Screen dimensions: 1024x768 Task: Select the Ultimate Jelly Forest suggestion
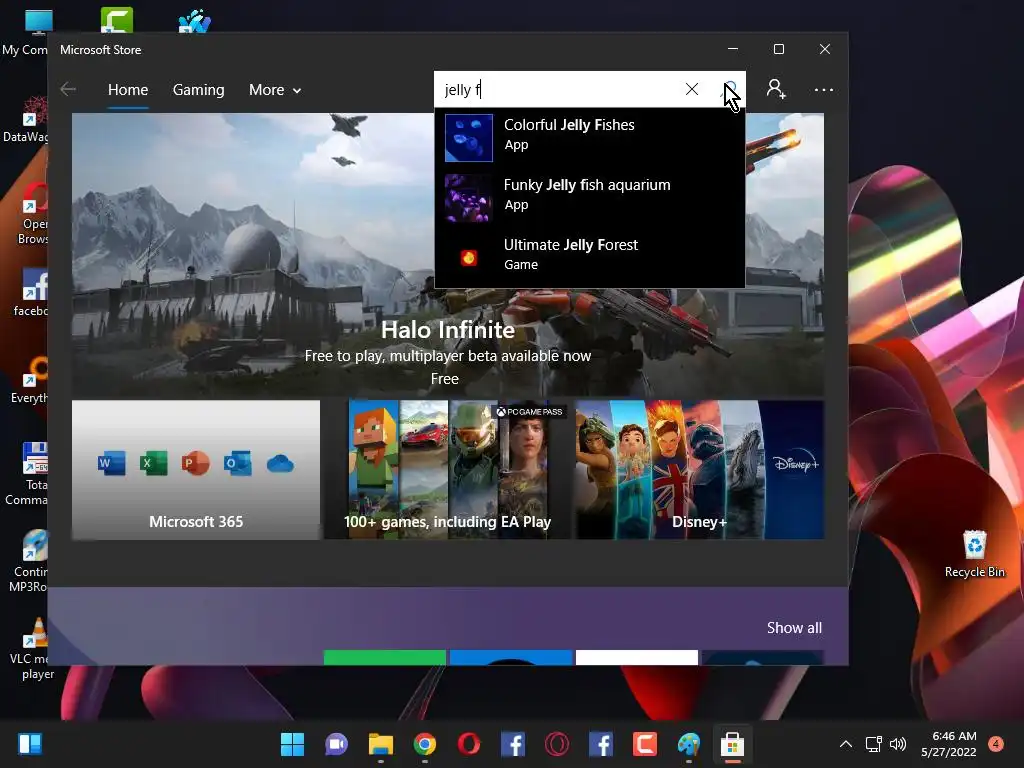tap(590, 257)
